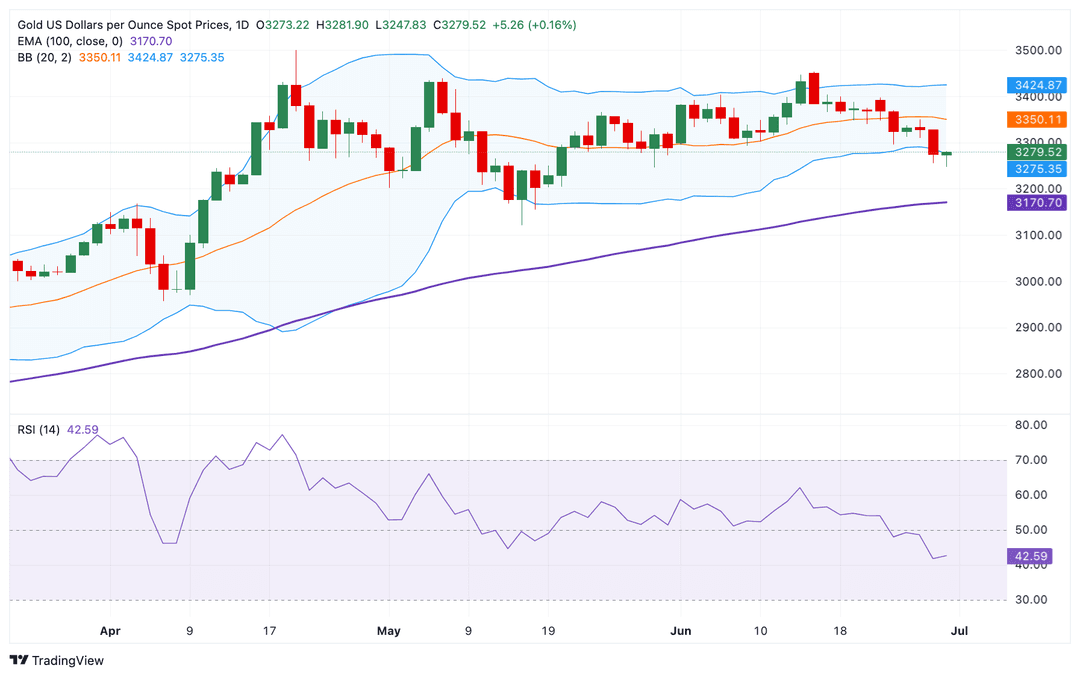Click the orange 3350.11 price tag
1080x677 pixels.
[x=1037, y=119]
